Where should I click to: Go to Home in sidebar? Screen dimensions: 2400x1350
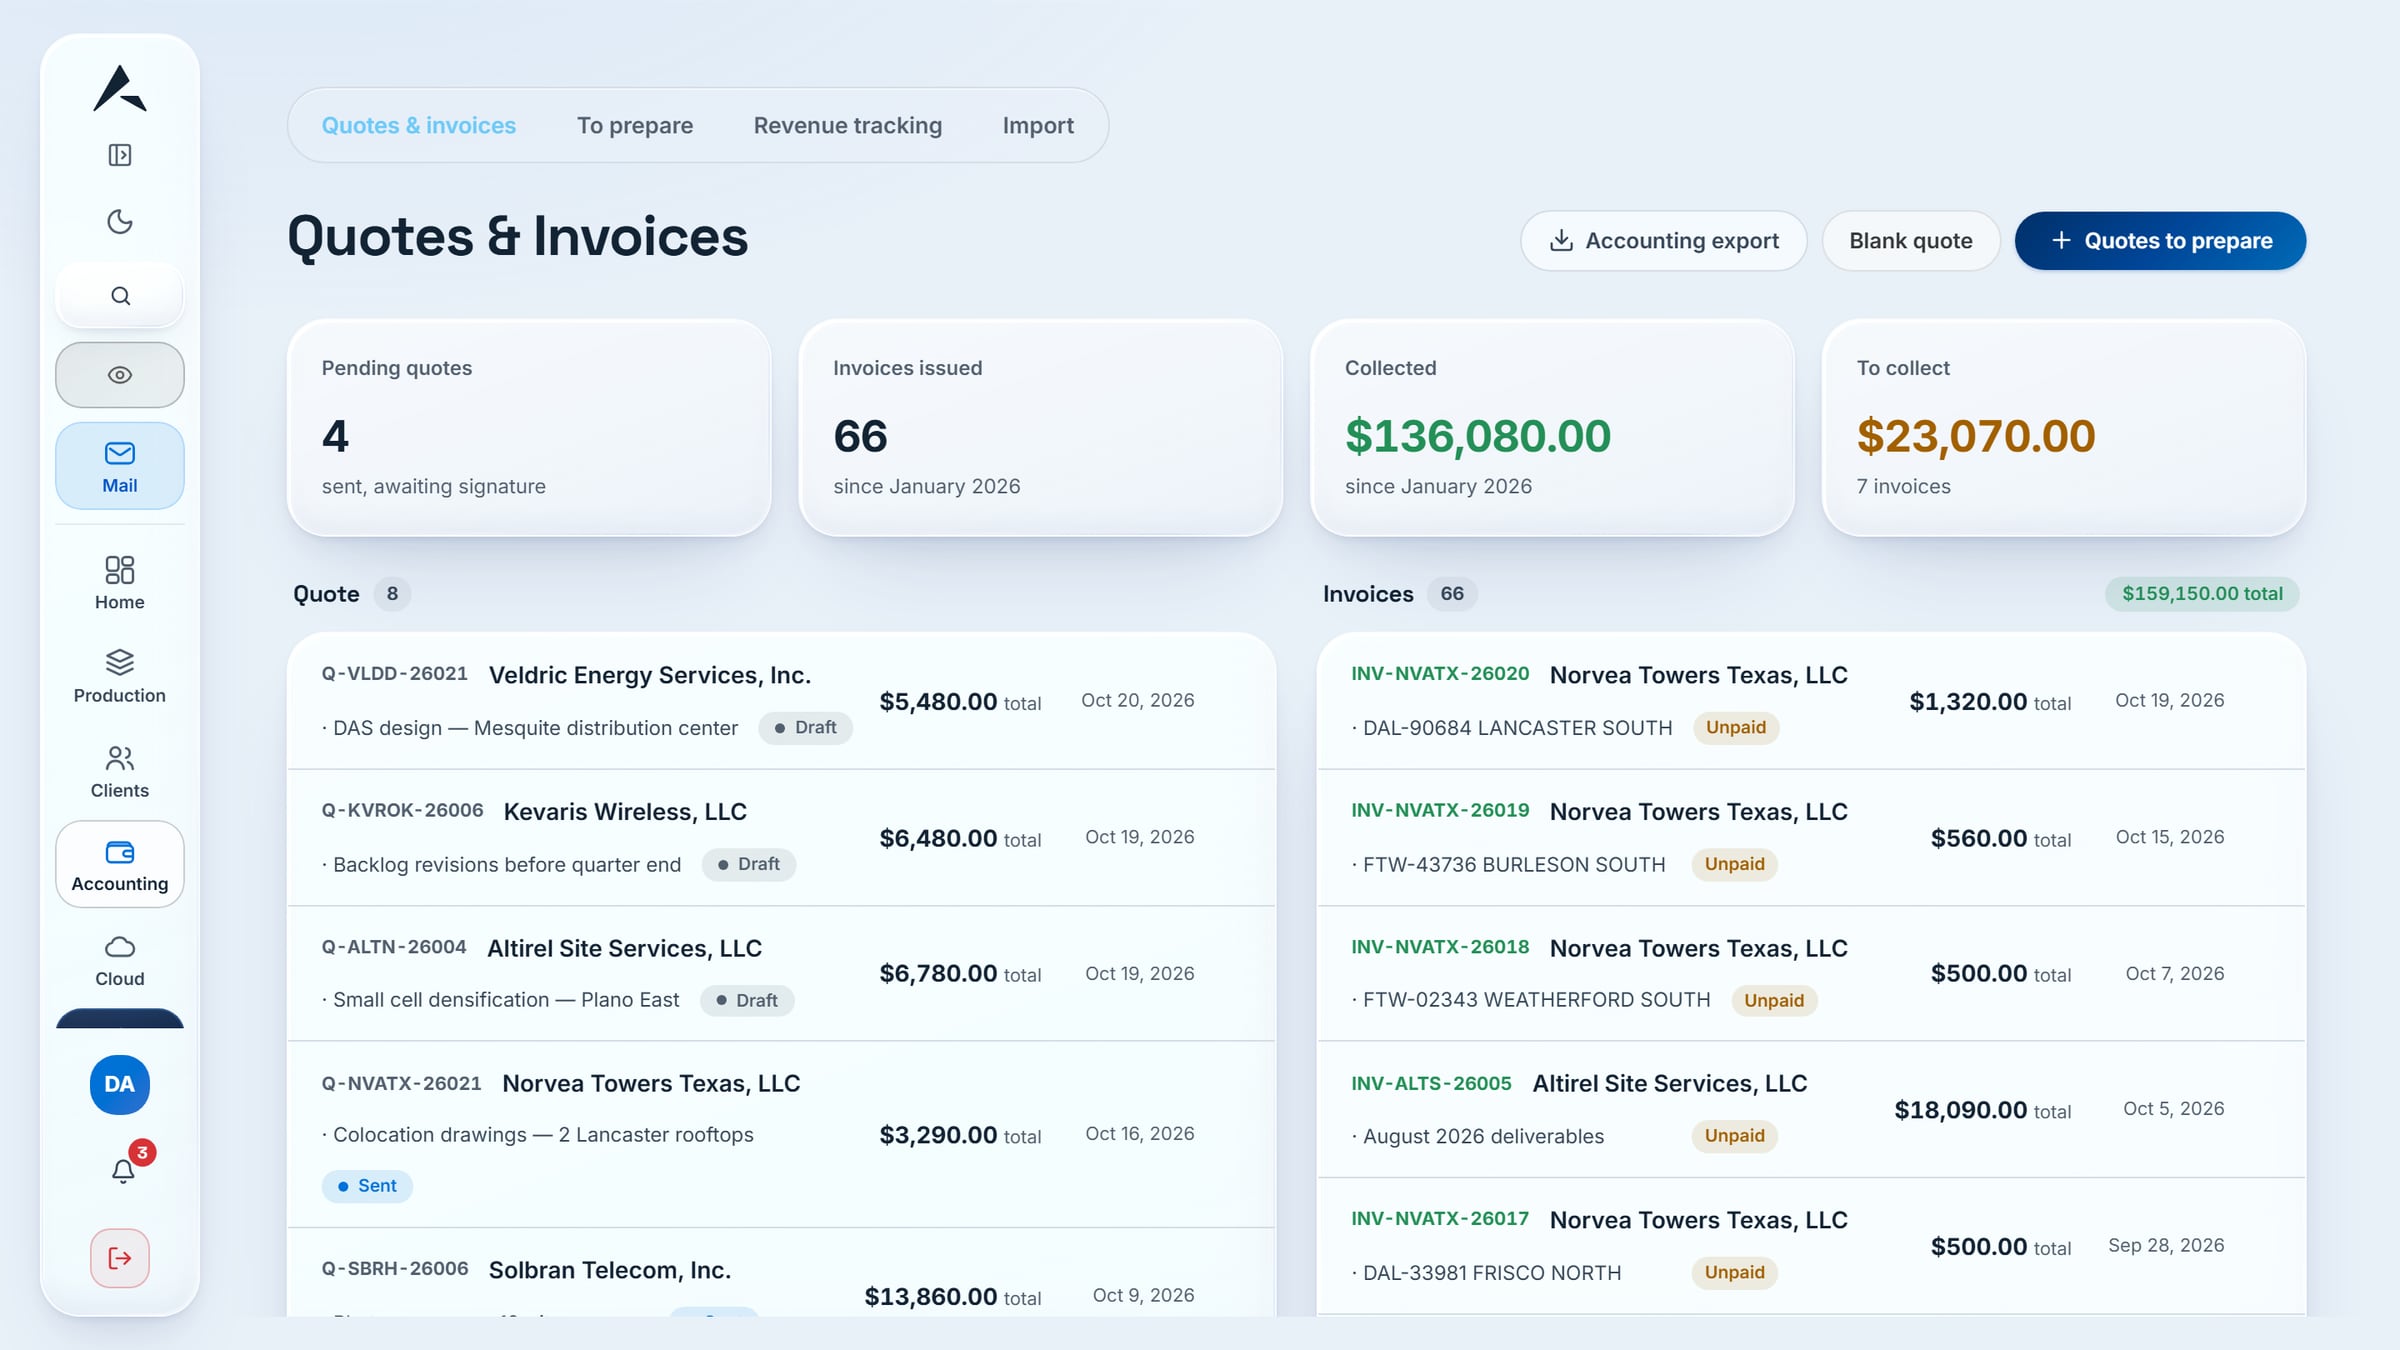pos(120,583)
